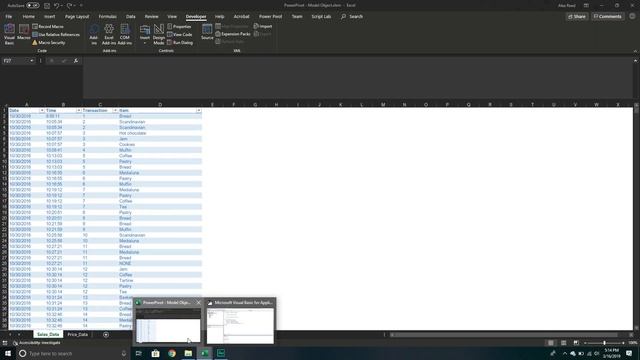Screen dimensions: 640x360
Task: Open XML Expansion Packs
Action: 233,34
